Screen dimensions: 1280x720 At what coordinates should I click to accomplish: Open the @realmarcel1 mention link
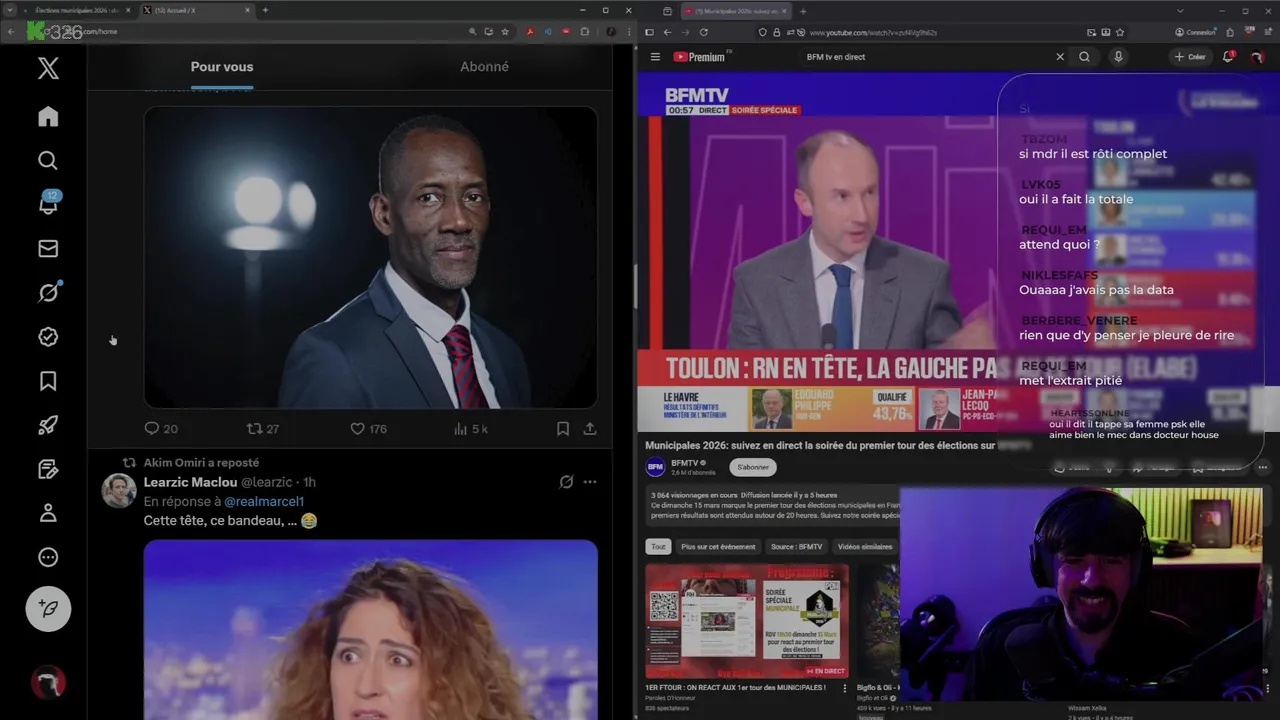pos(264,501)
